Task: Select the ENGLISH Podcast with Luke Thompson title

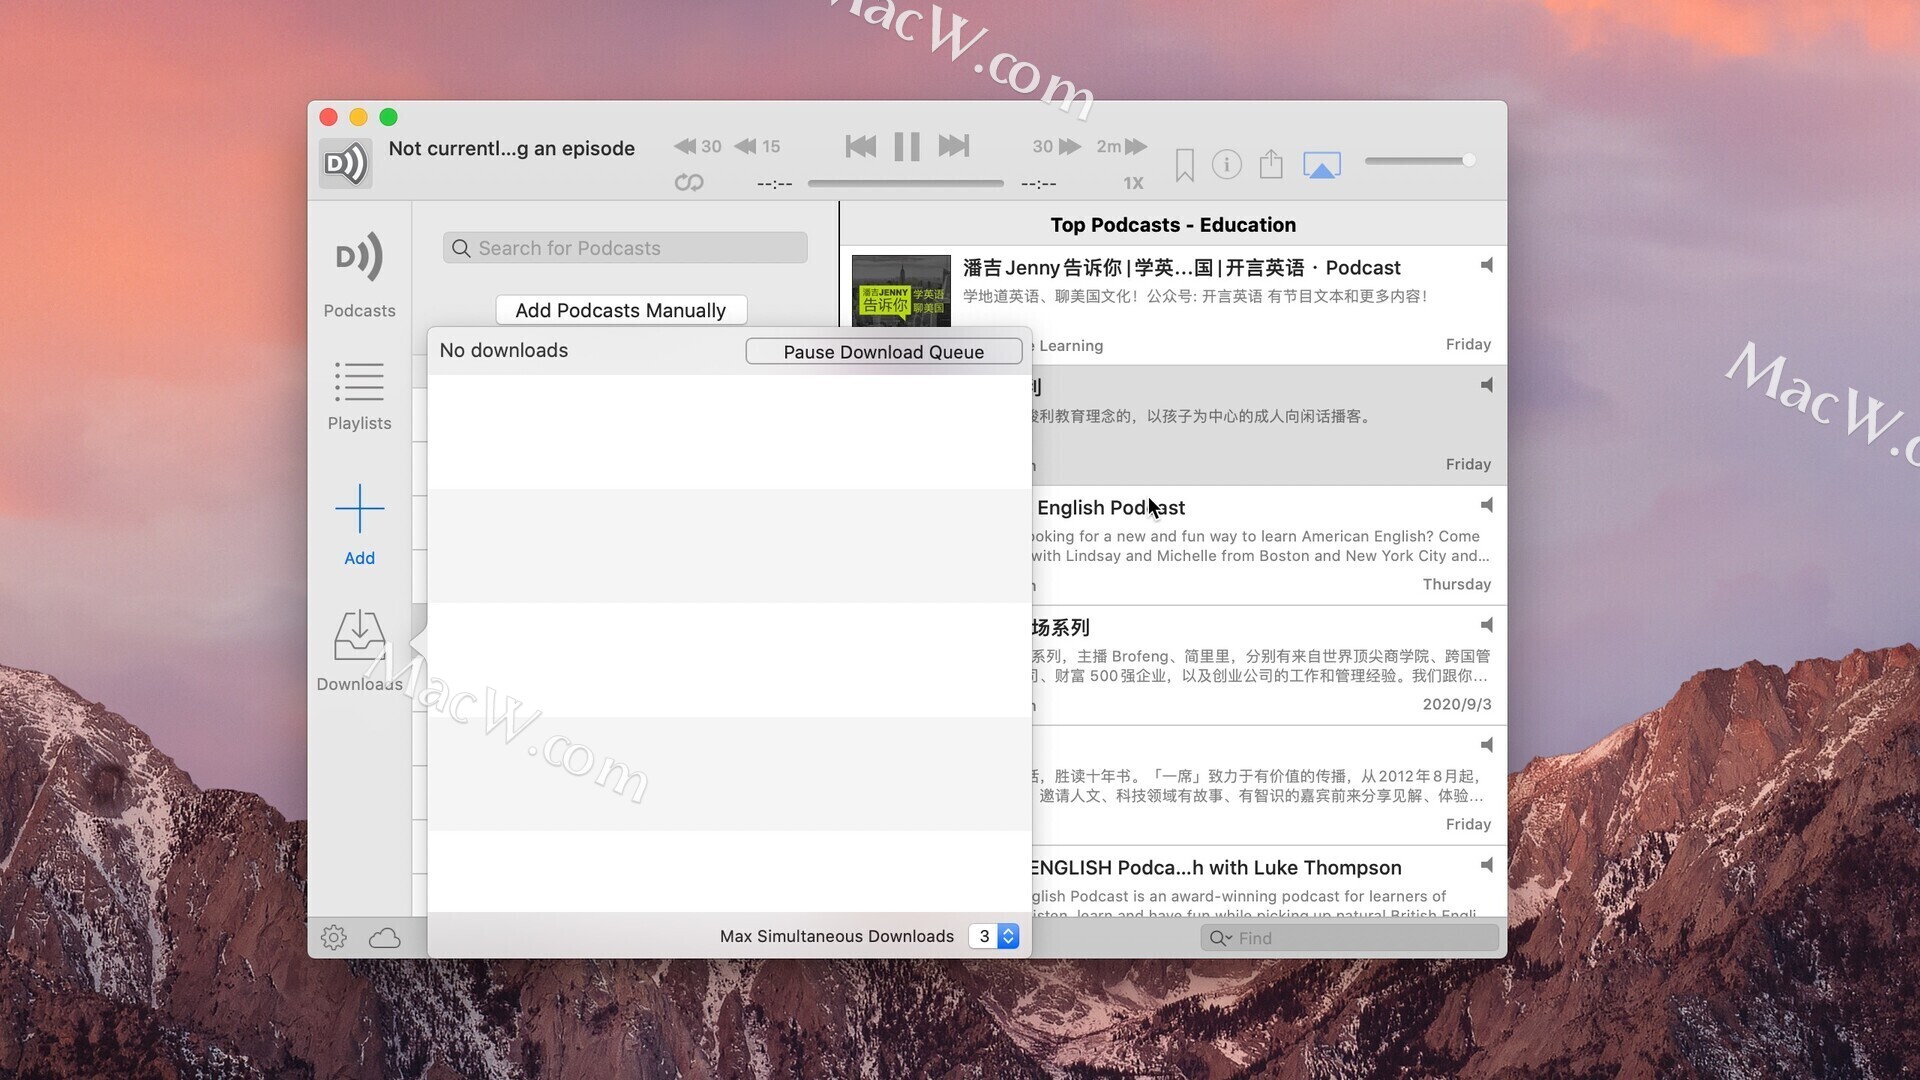Action: point(1216,868)
